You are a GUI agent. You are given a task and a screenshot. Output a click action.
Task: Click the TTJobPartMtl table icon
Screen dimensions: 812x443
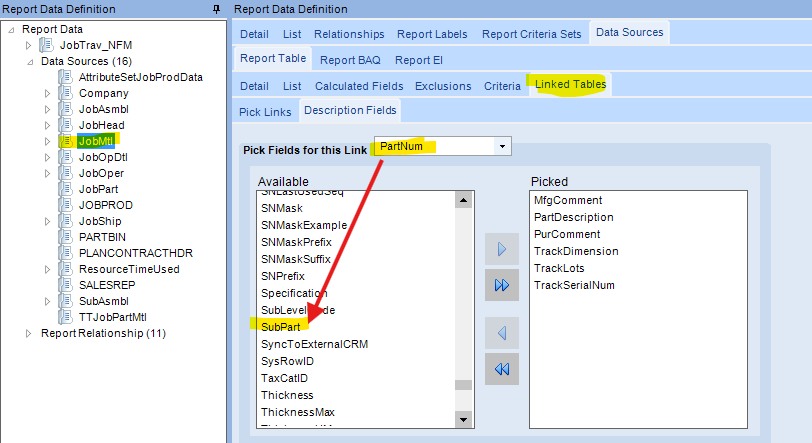[66, 318]
